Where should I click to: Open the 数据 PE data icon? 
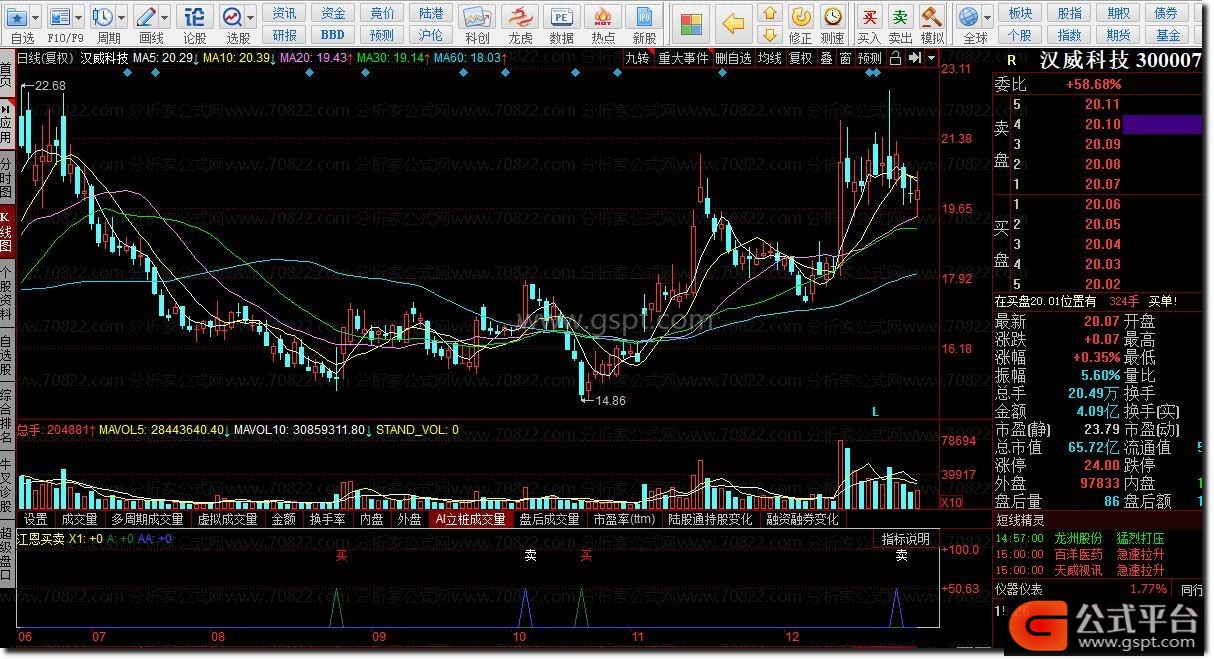[562, 17]
